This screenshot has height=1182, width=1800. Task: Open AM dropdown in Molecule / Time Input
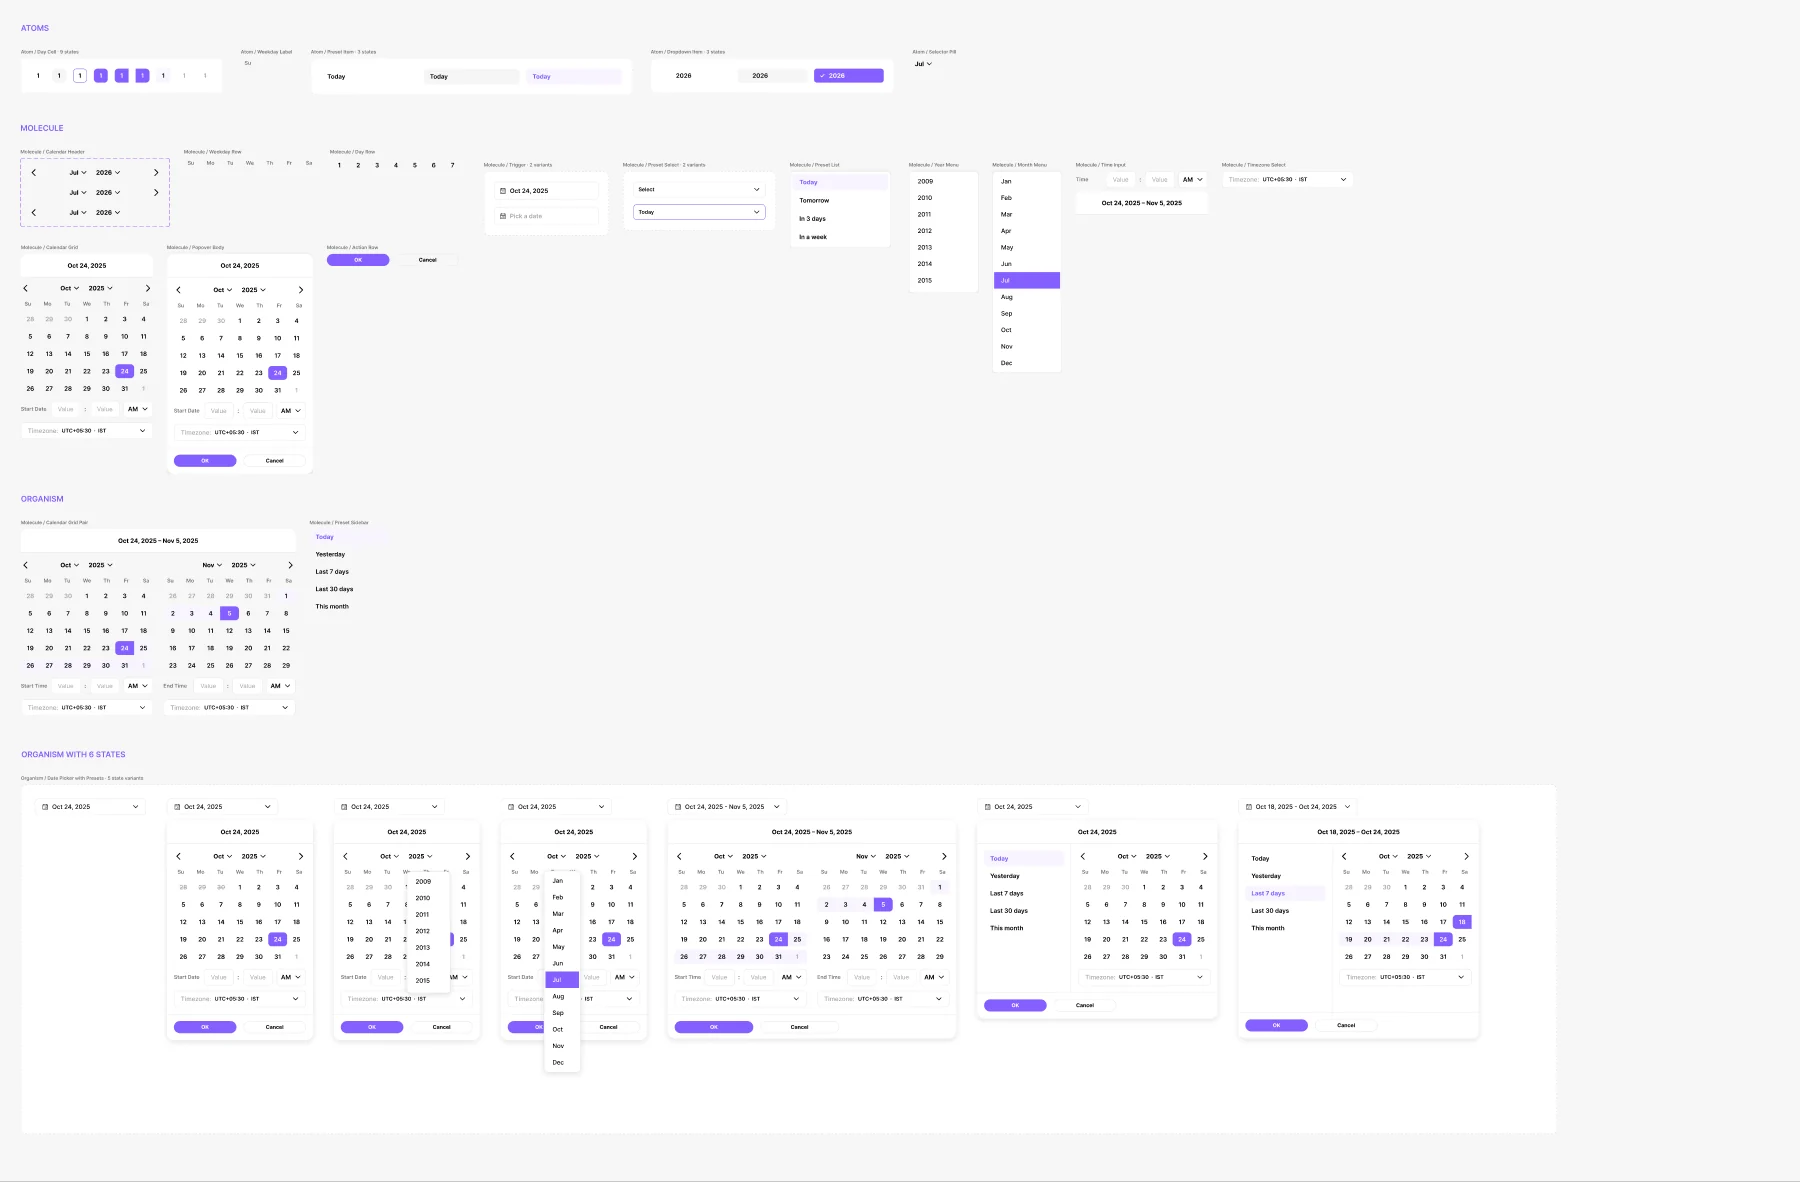click(1193, 180)
